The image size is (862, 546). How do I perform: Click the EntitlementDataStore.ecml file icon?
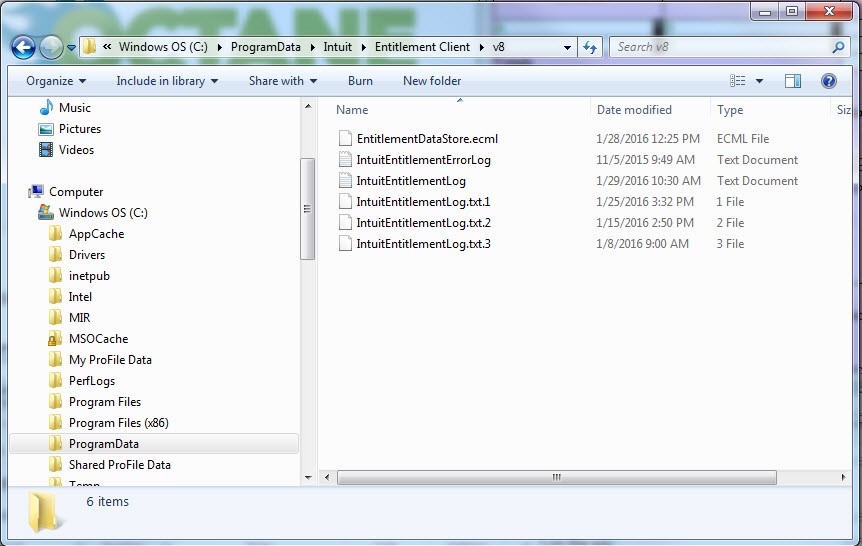pyautogui.click(x=345, y=139)
